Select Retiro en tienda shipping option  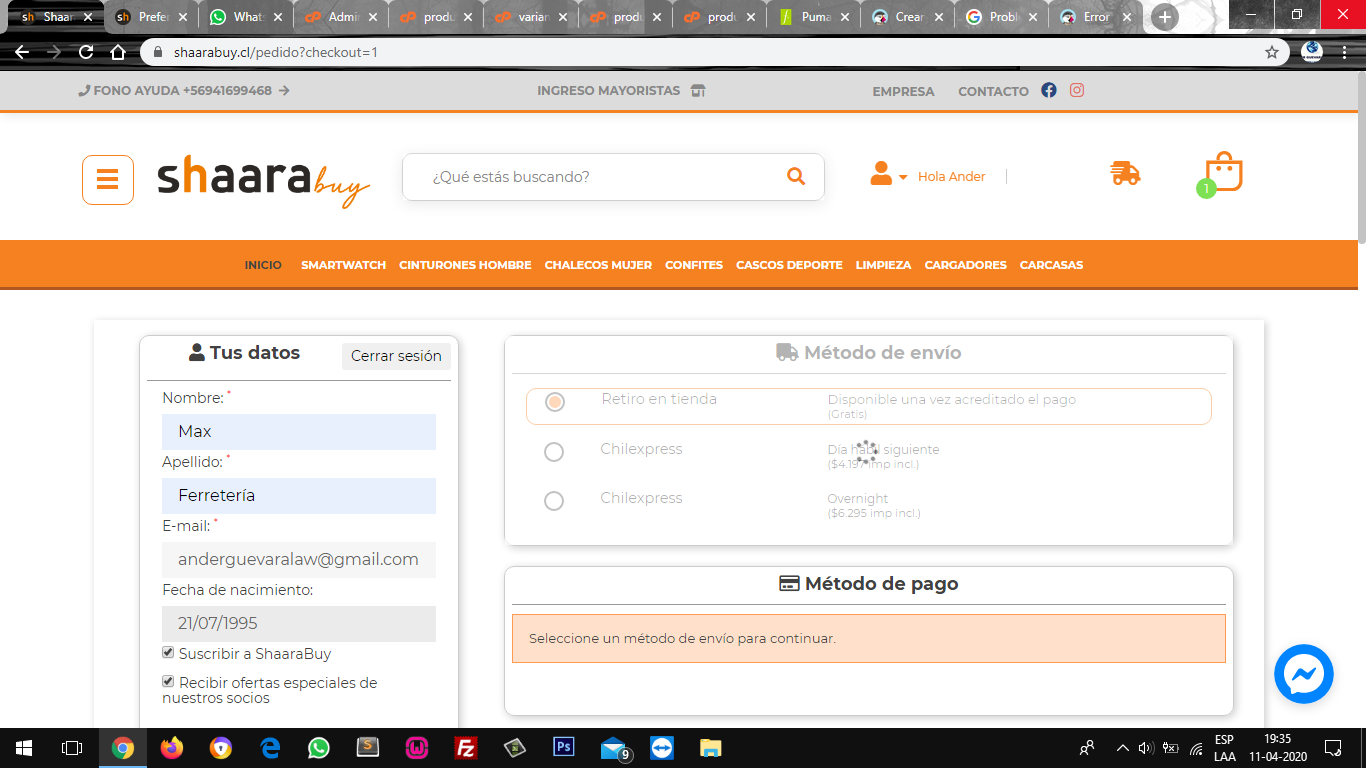point(555,402)
